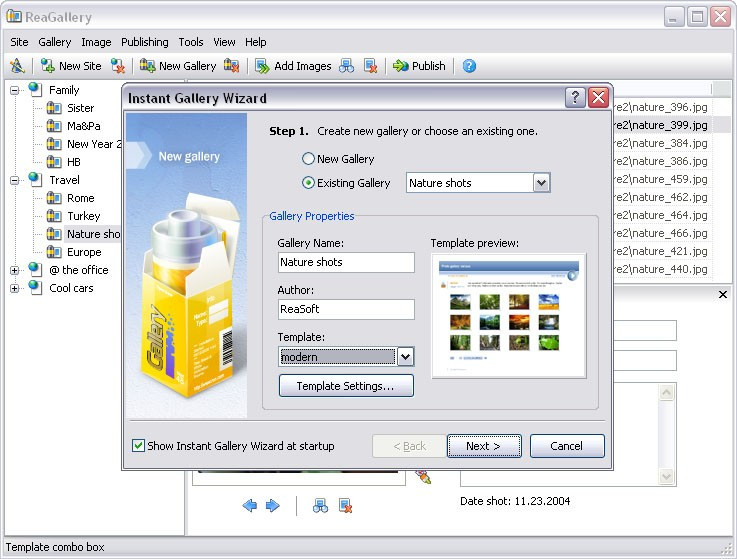The height and width of the screenshot is (559, 737).
Task: Click the find images binoculars toolbar icon
Action: click(346, 66)
